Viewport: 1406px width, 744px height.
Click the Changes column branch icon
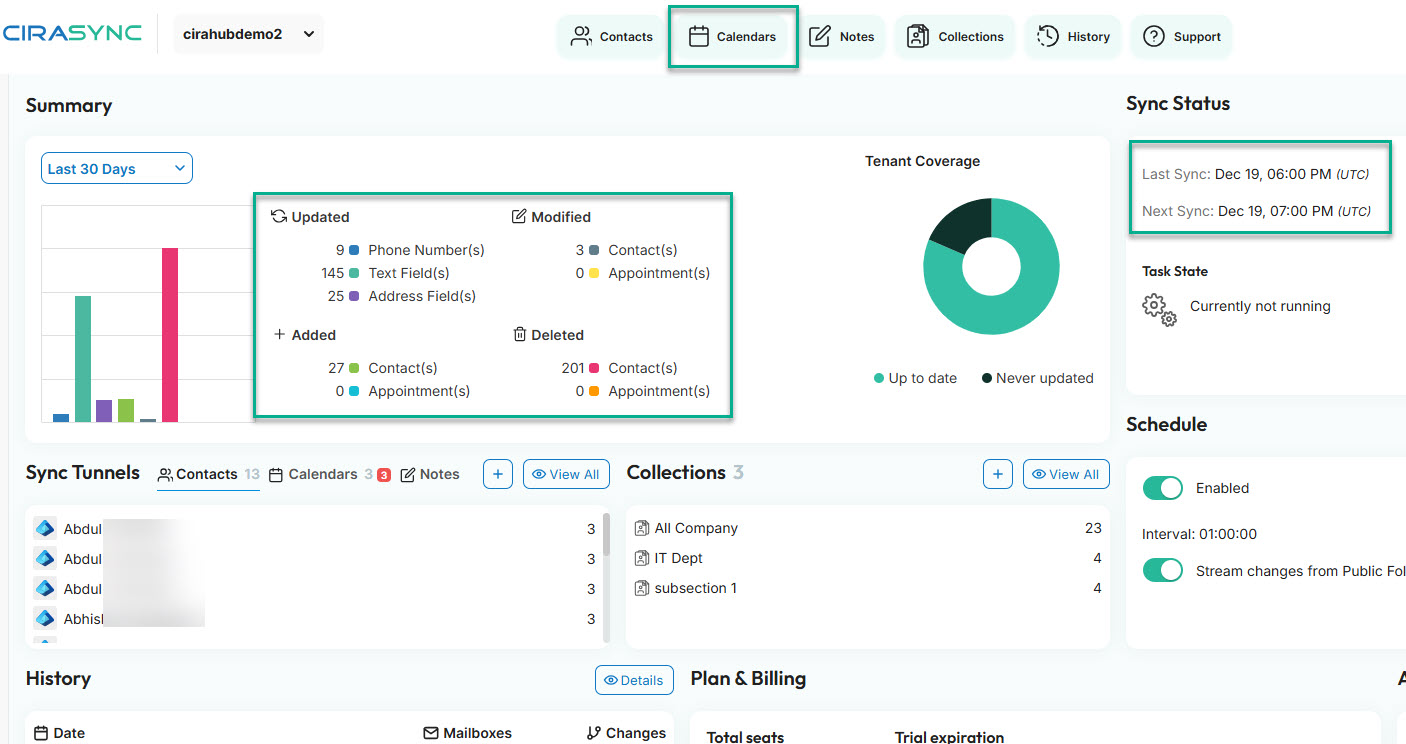click(x=594, y=733)
